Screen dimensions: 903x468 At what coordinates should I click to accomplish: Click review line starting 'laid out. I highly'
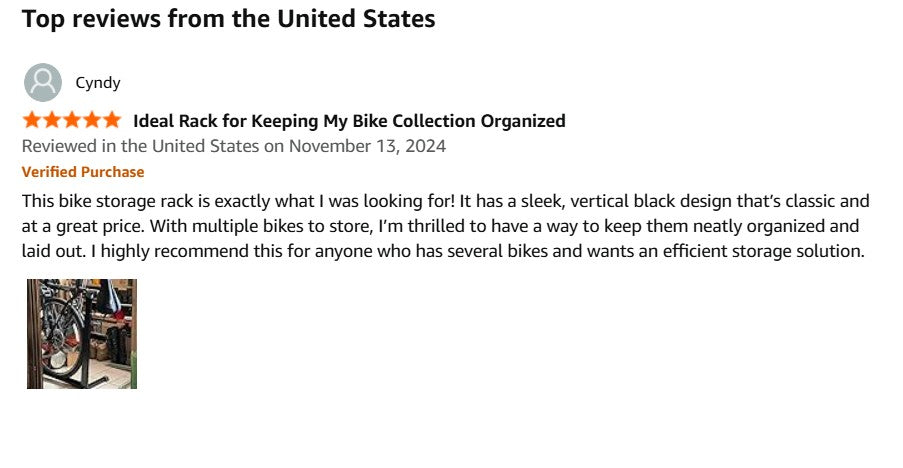442,251
